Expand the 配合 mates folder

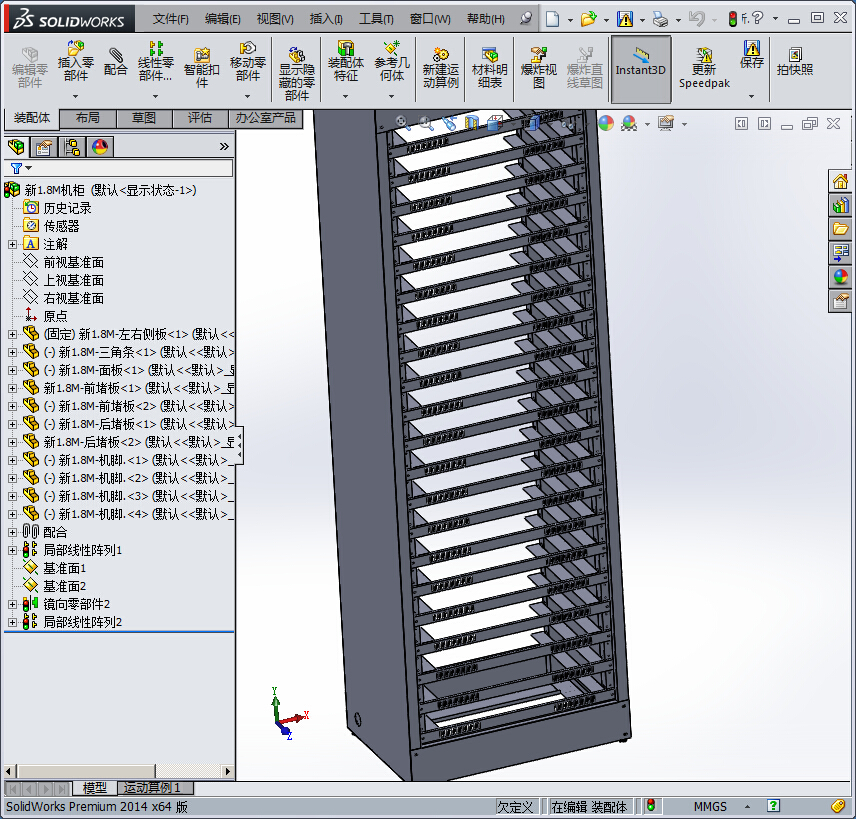[12, 532]
